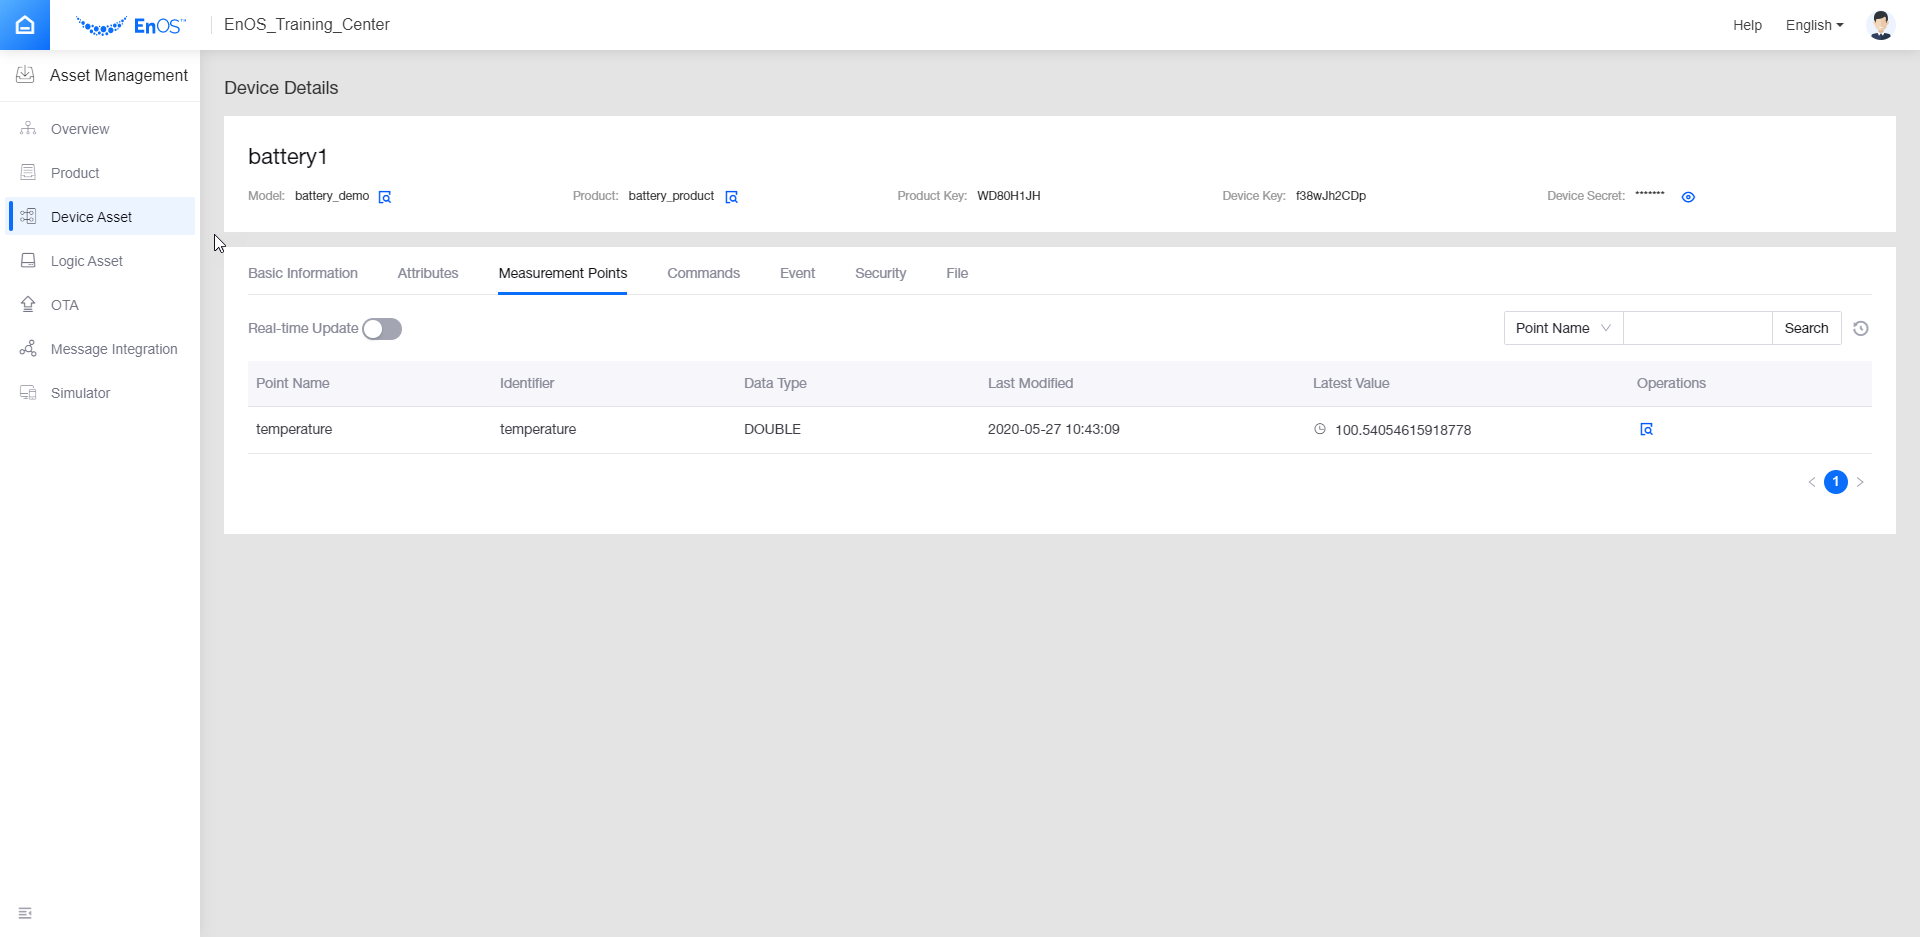
Task: Switch to the Event tab
Action: coord(798,273)
